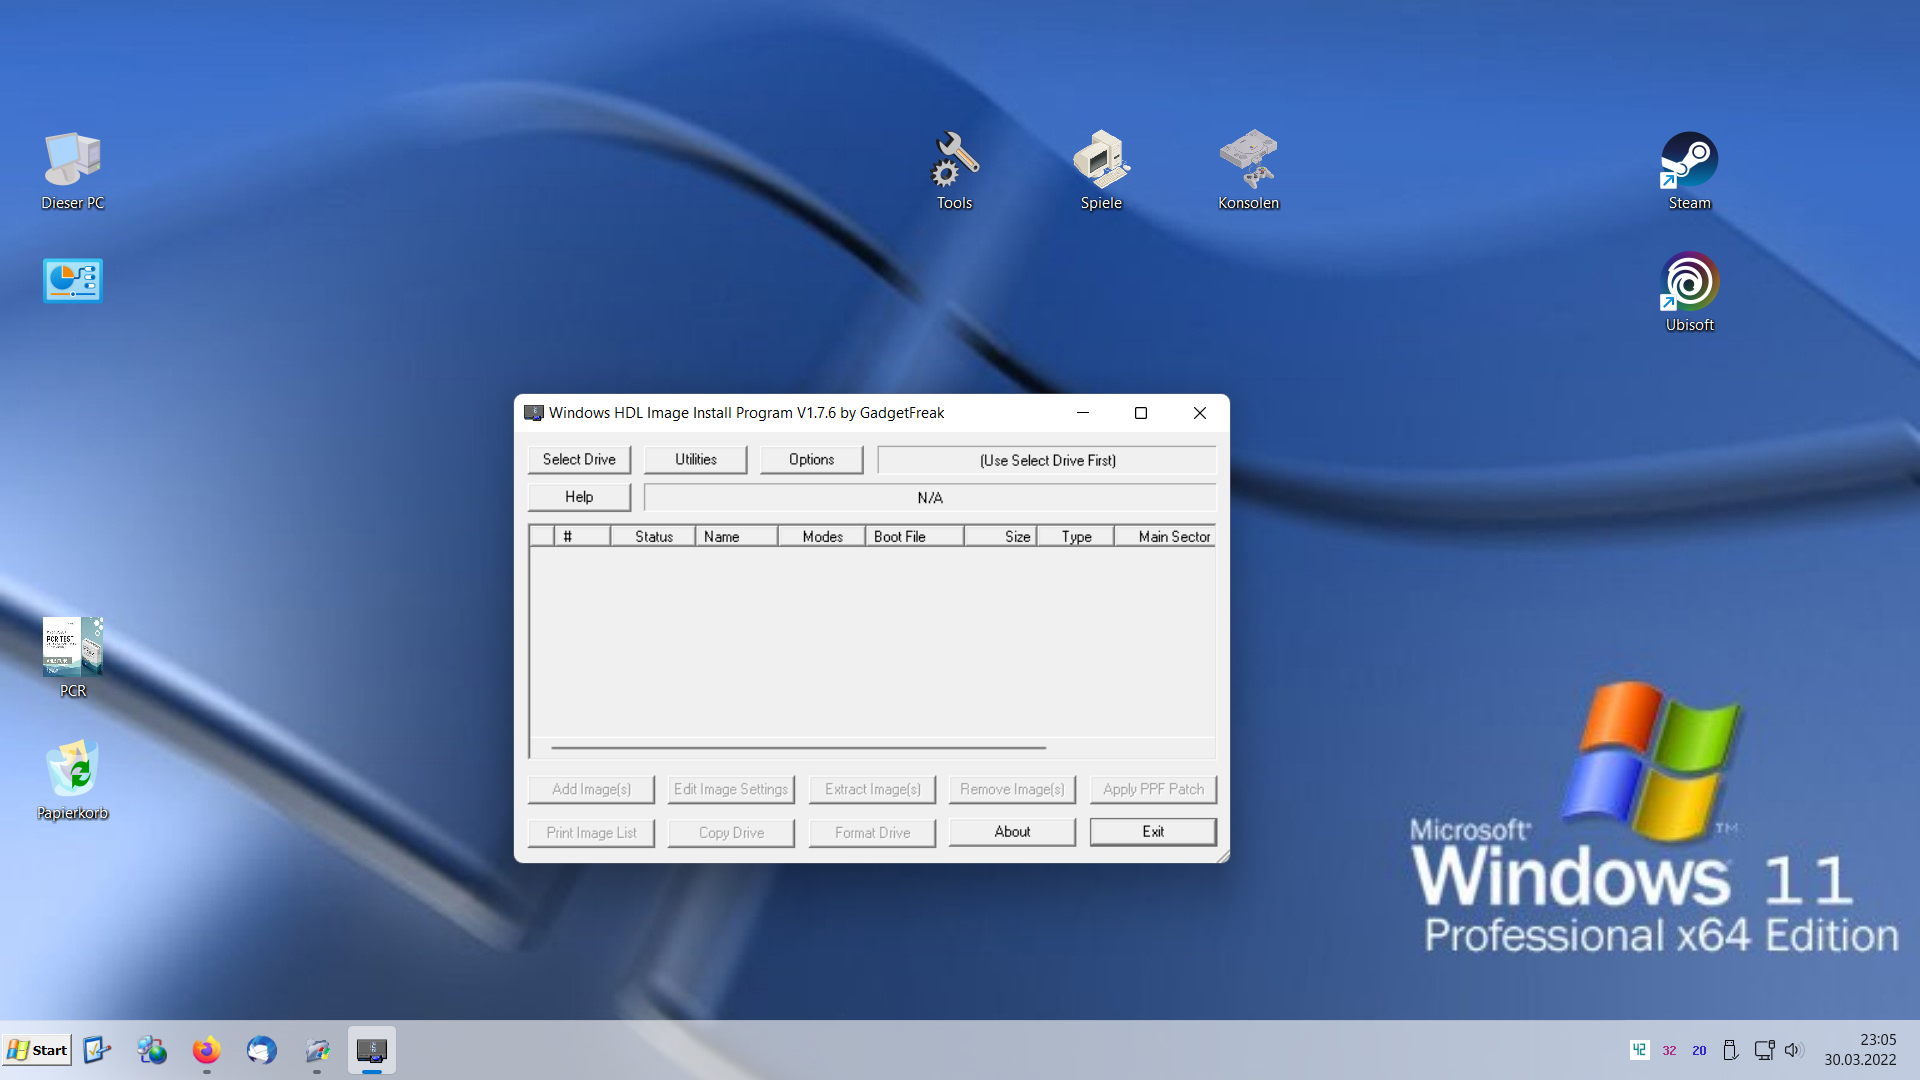Click the Add Image(s) button
Viewport: 1920px width, 1080px height.
[591, 789]
